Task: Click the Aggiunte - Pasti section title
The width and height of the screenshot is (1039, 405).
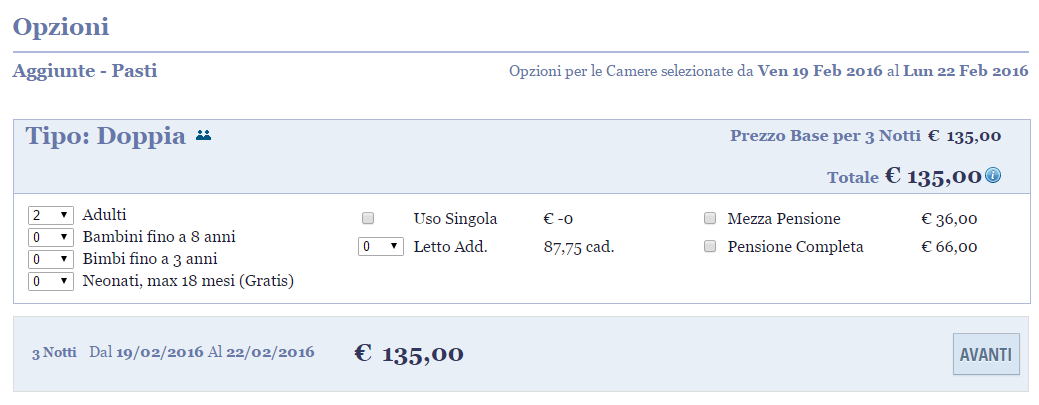Action: click(x=85, y=71)
